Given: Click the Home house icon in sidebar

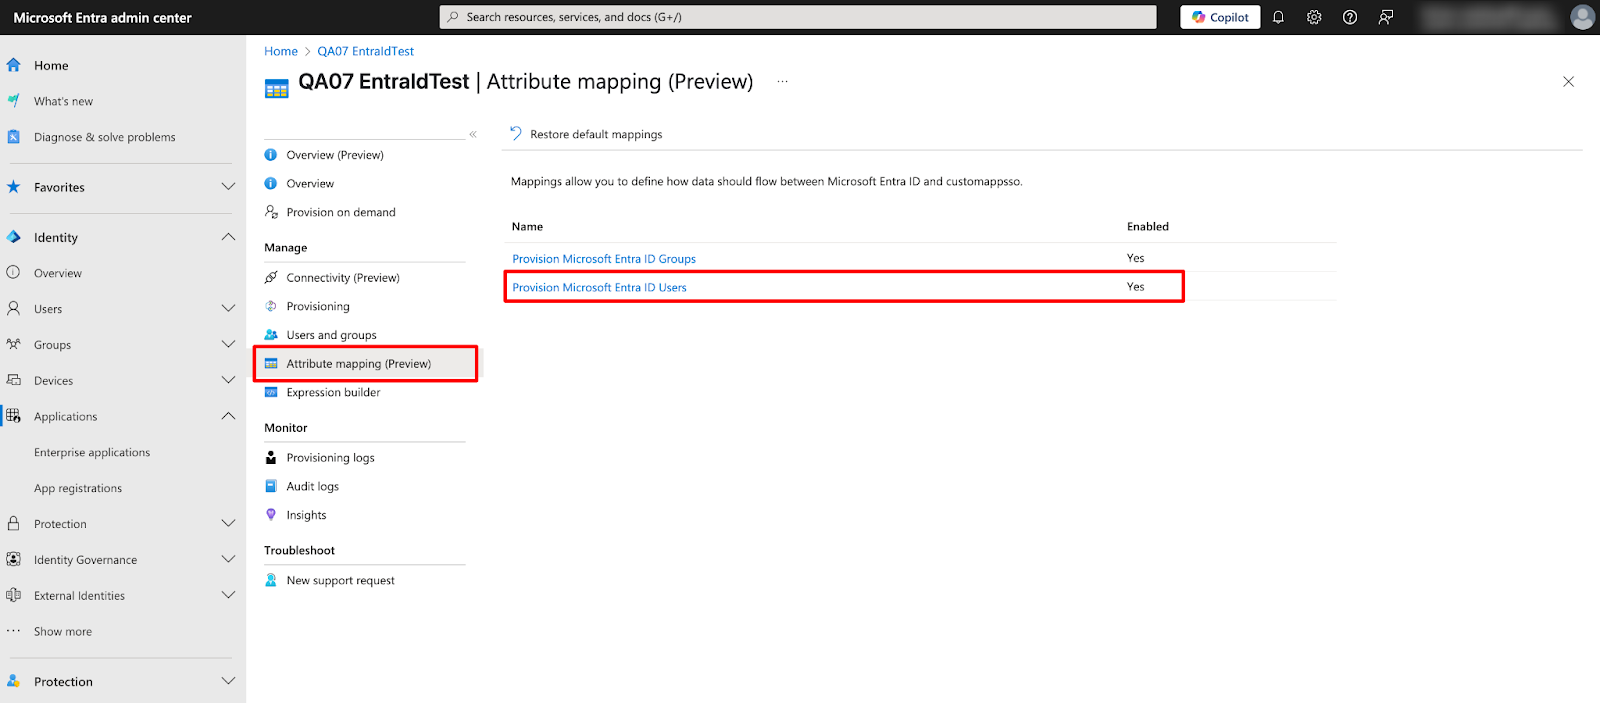Looking at the screenshot, I should [x=14, y=65].
